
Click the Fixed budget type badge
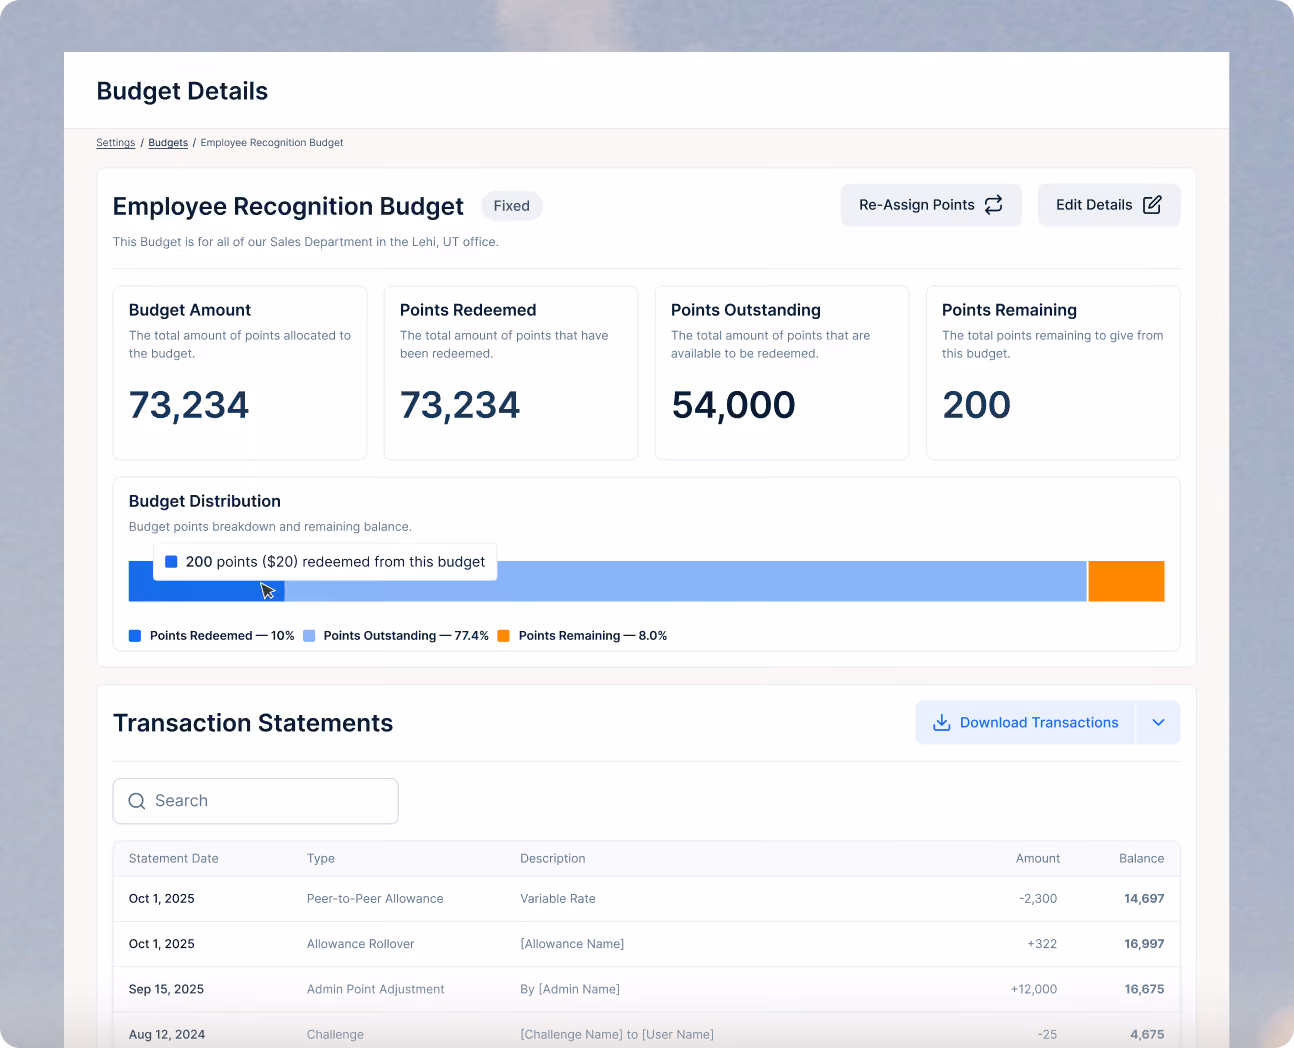tap(512, 206)
